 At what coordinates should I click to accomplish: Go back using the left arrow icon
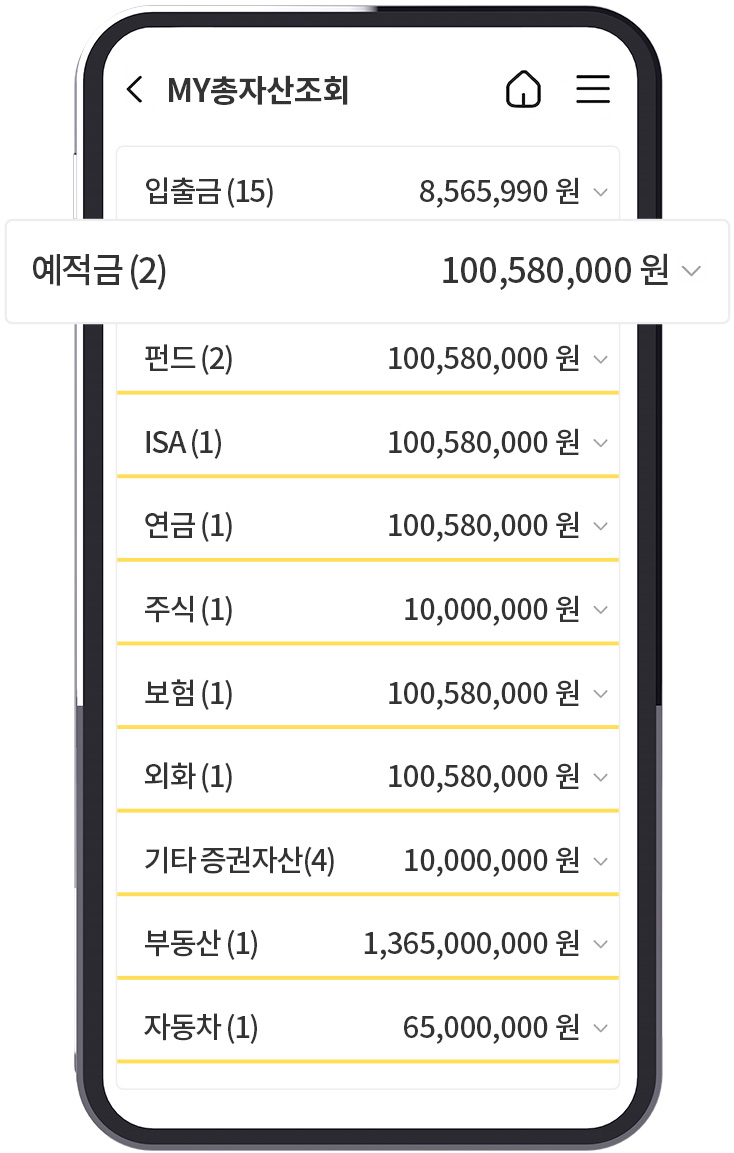135,90
